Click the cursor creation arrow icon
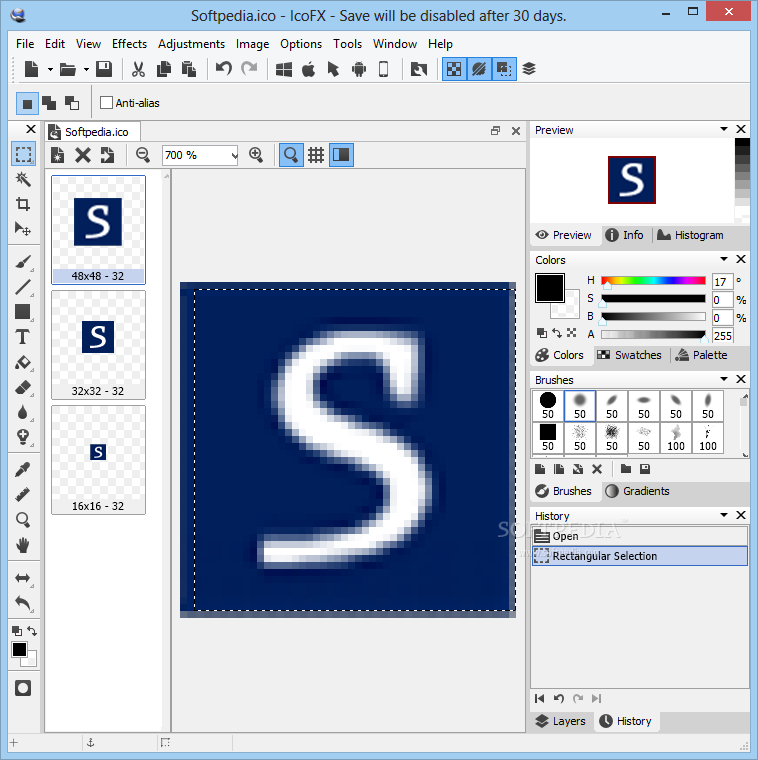Screen dimensions: 758x760 click(x=333, y=69)
